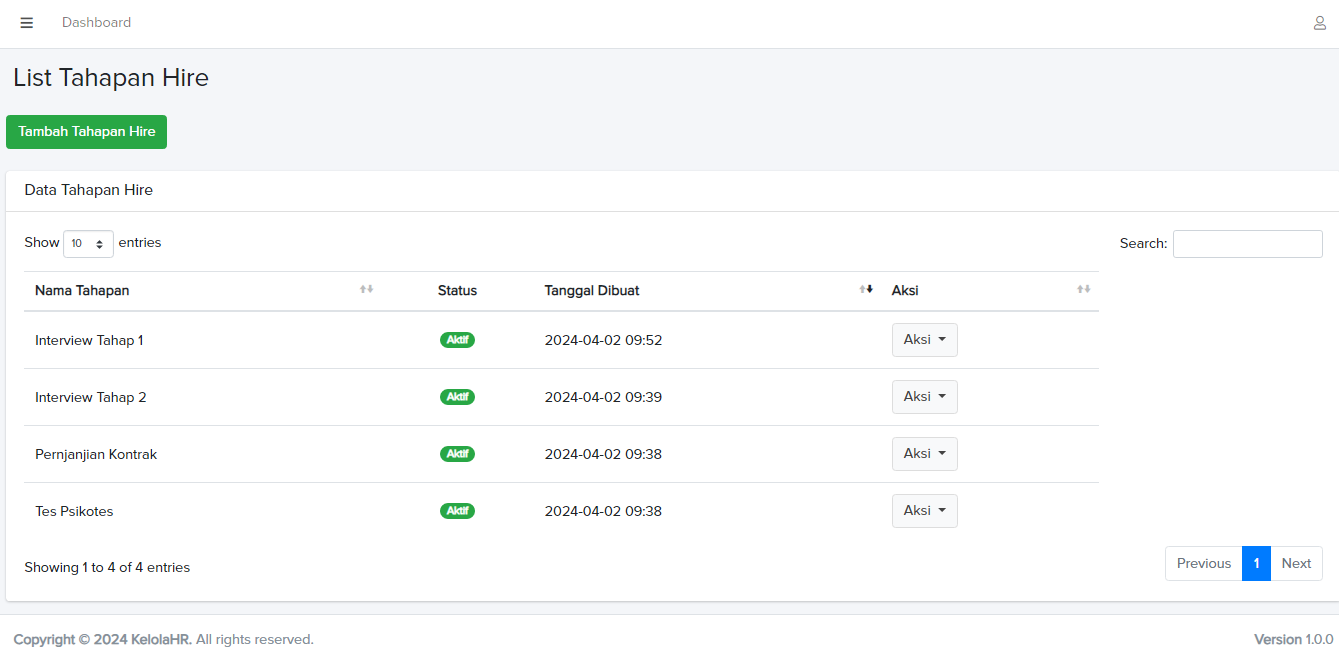The height and width of the screenshot is (665, 1339).
Task: Click Aktif badge for Pernjanjian Kontrak
Action: [x=457, y=454]
